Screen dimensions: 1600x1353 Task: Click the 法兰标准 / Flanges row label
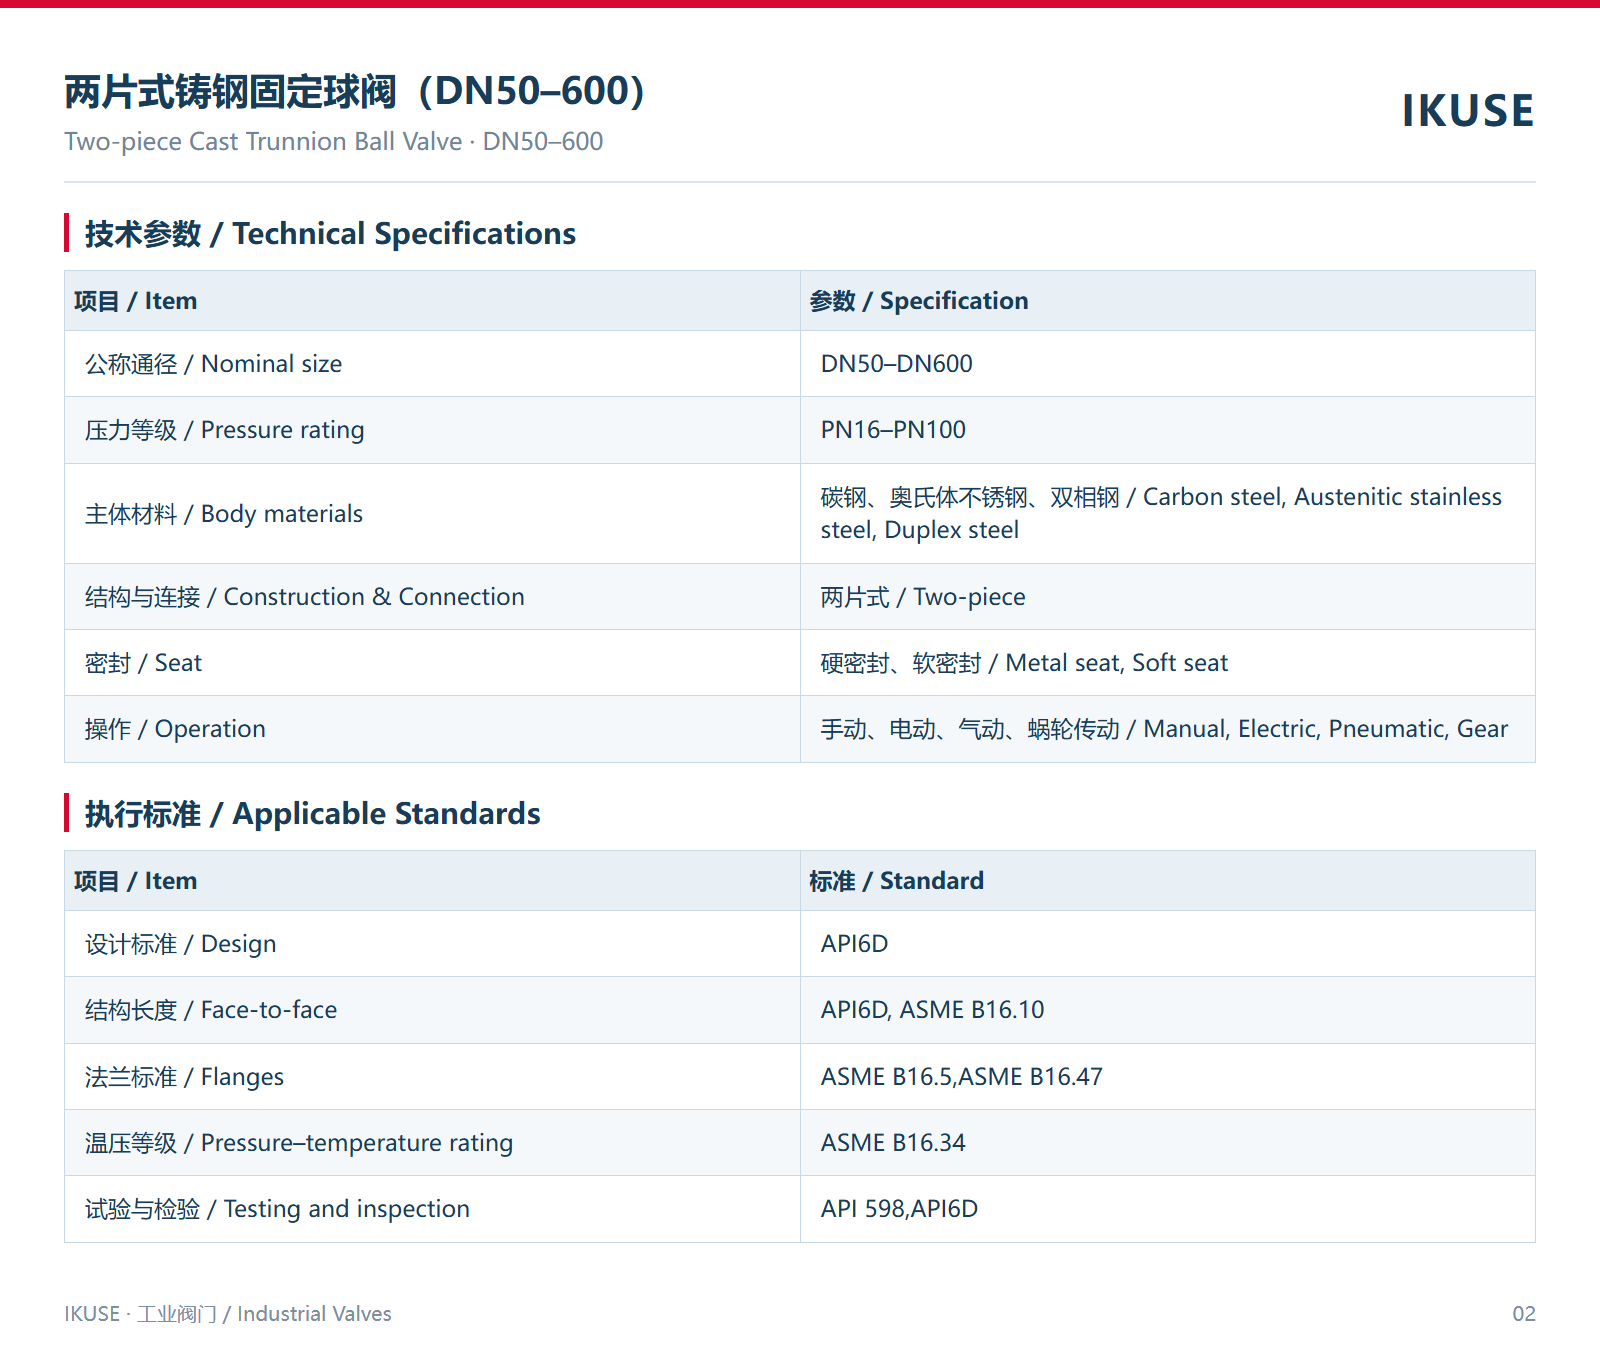[x=184, y=1077]
